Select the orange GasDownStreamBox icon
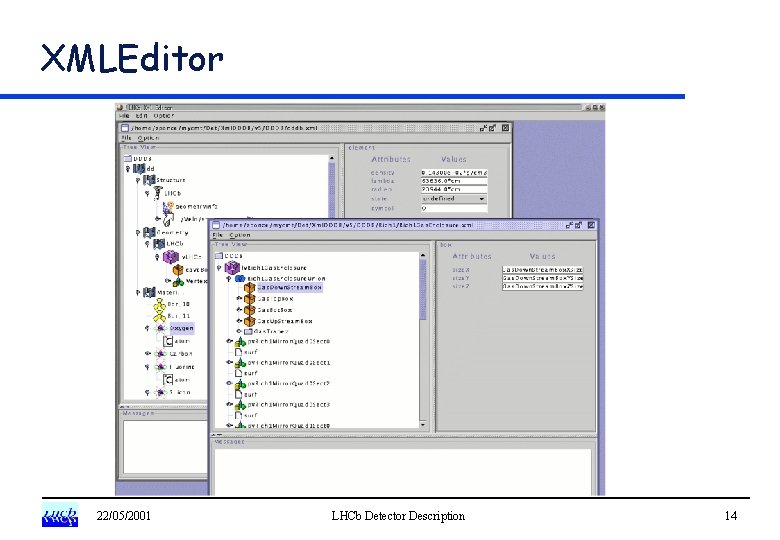This screenshot has width=780, height=540. point(249,287)
